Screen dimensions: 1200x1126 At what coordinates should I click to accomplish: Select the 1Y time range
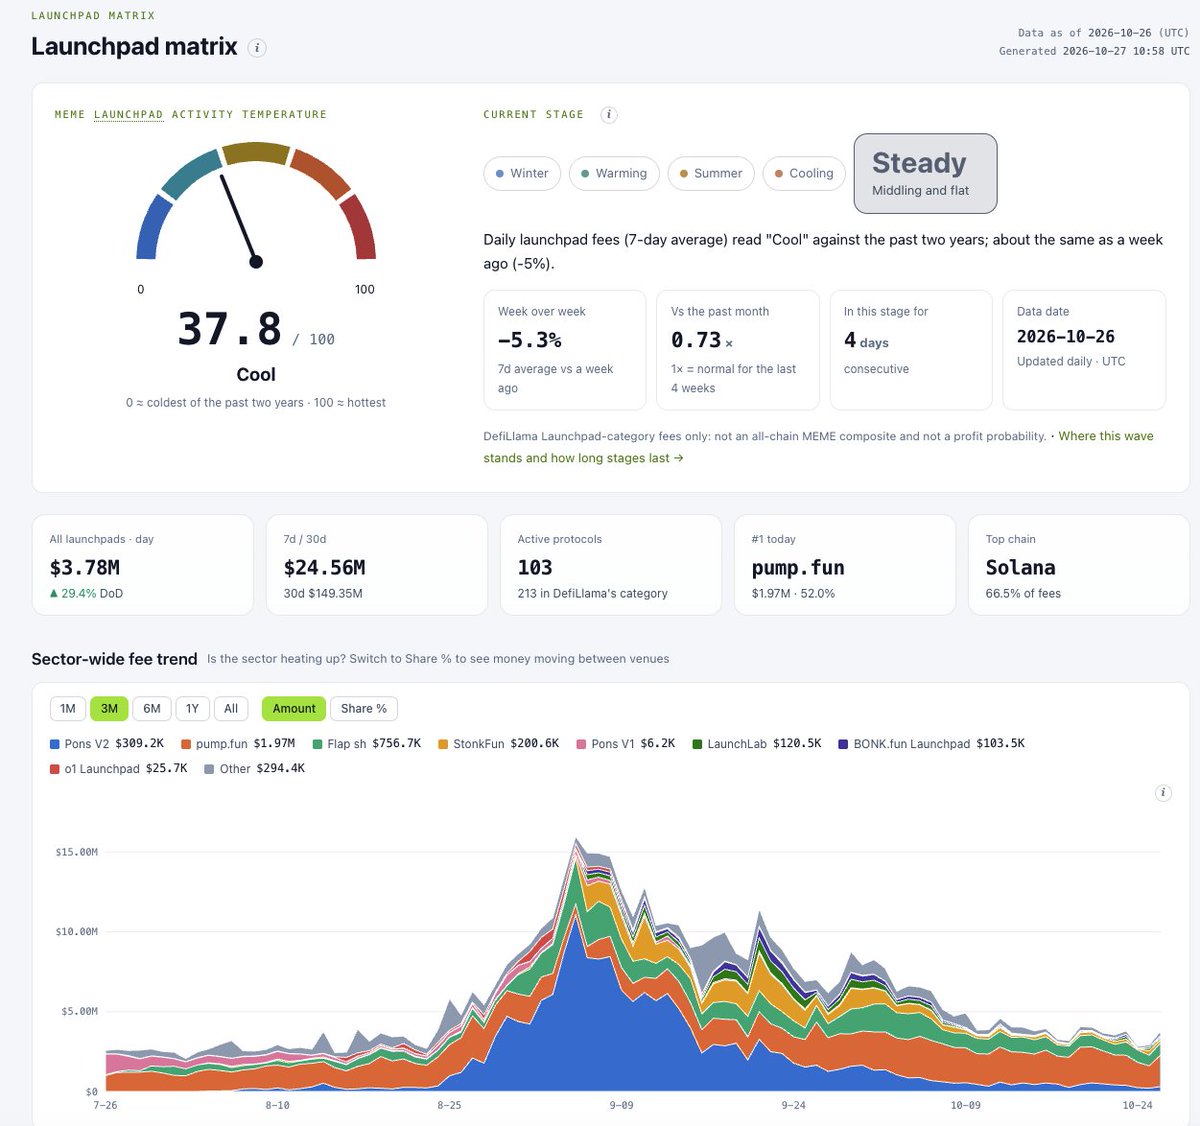coord(192,709)
